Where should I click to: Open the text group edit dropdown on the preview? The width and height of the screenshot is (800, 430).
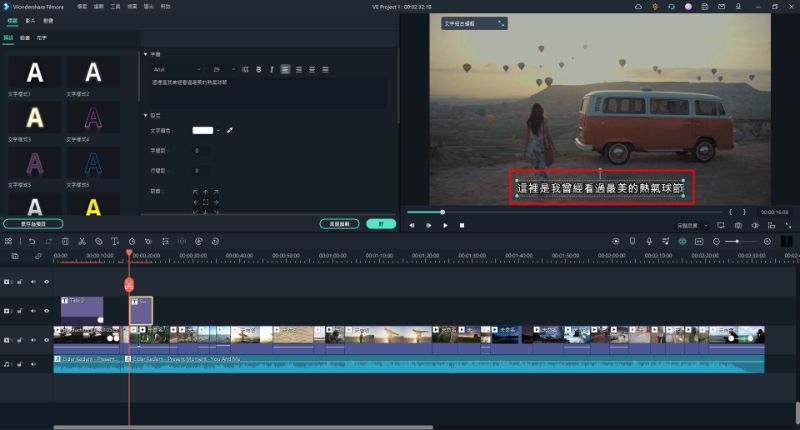point(474,23)
